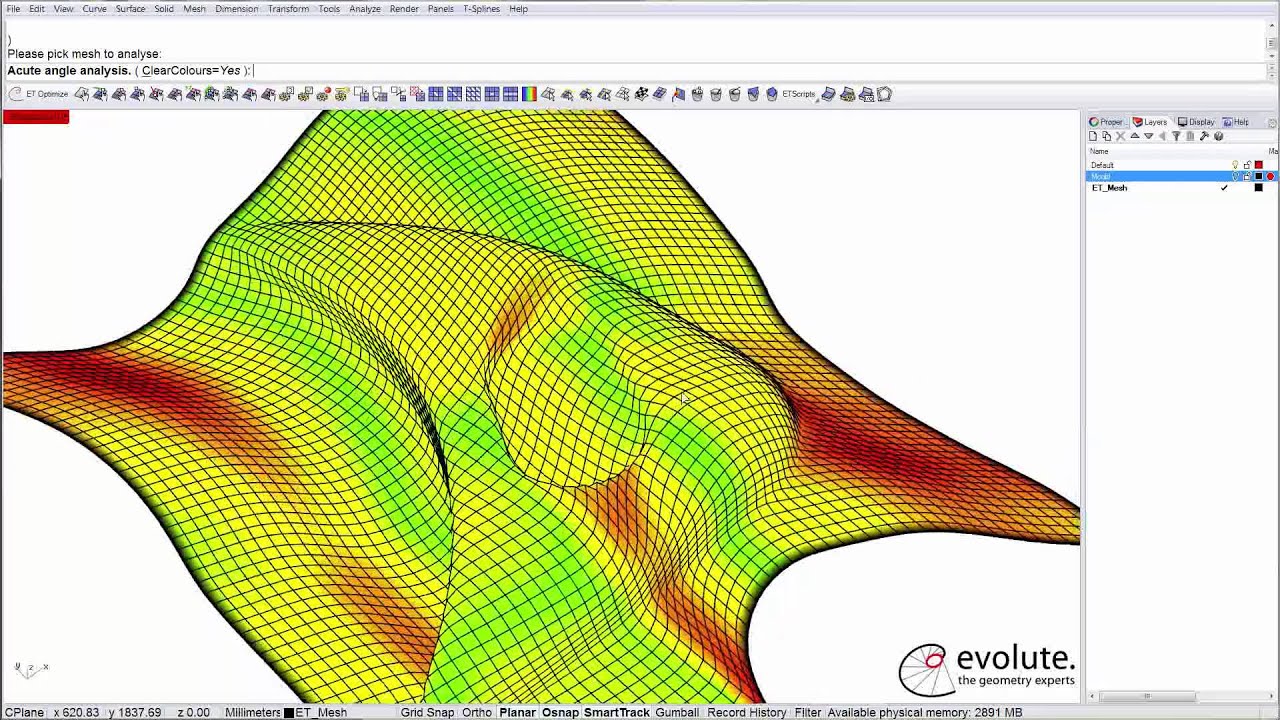Toggle Gumball in status bar
This screenshot has width=1280, height=720.
[677, 712]
